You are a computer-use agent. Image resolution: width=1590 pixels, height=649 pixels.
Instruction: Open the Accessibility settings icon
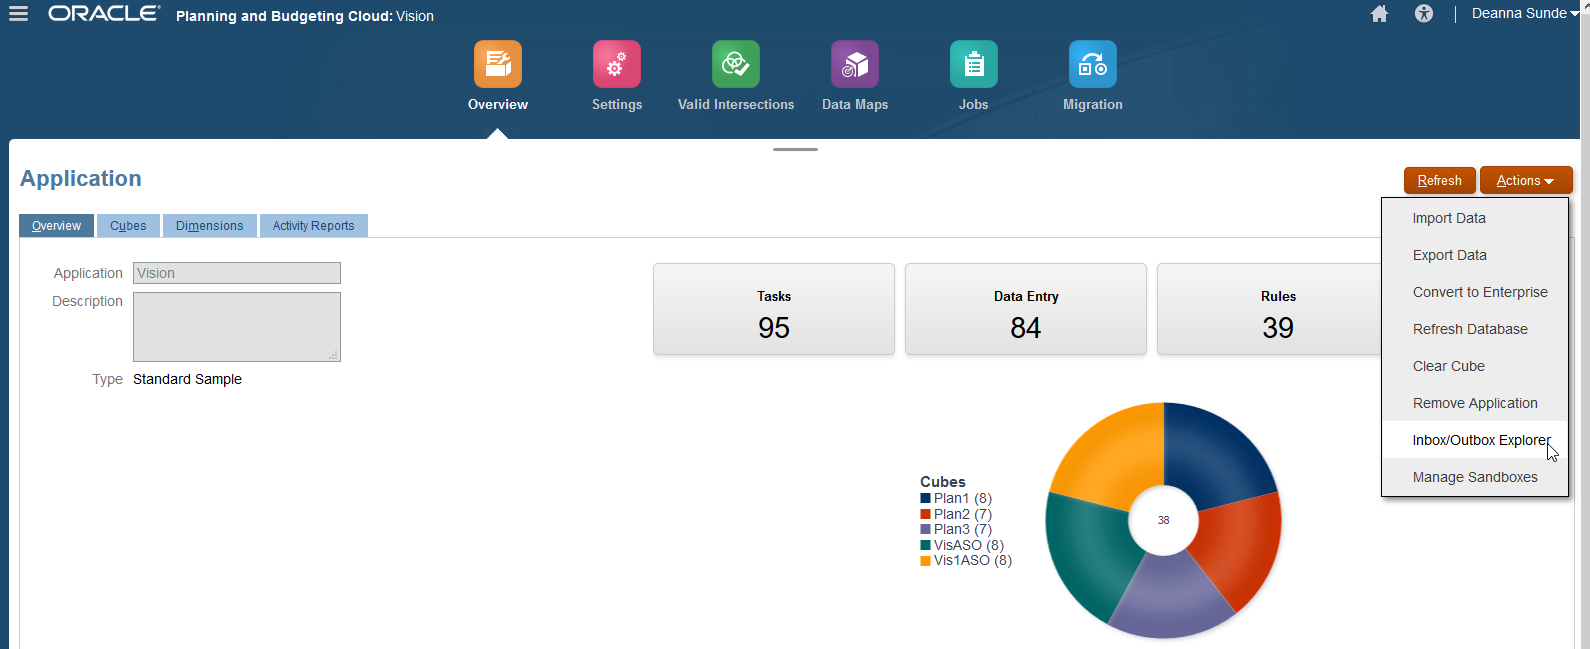point(1424,14)
